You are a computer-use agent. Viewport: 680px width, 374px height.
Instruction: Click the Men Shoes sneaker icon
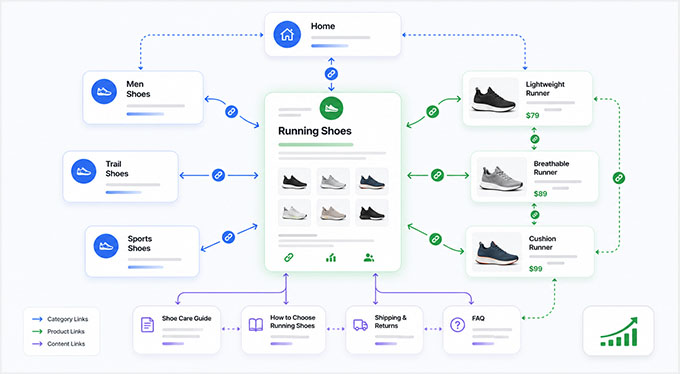pyautogui.click(x=104, y=92)
